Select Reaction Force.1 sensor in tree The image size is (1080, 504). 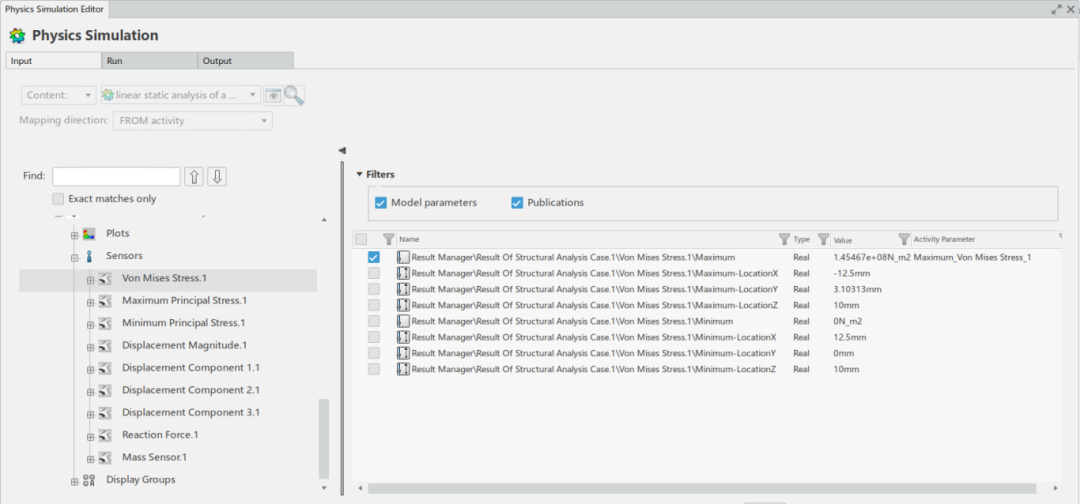160,435
